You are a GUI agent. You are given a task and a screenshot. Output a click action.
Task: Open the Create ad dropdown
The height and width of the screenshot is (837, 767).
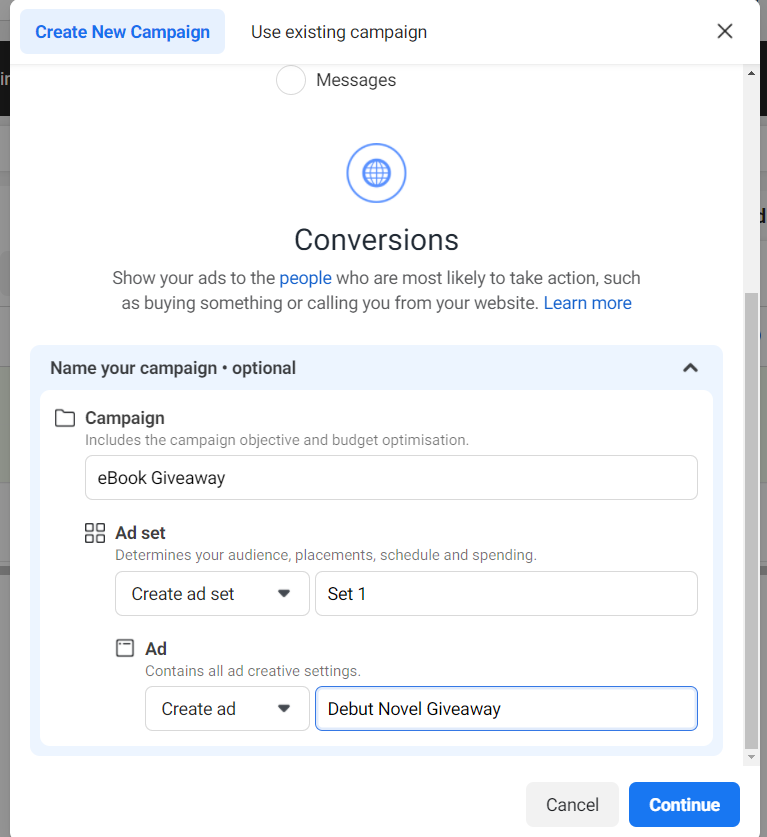coord(227,708)
